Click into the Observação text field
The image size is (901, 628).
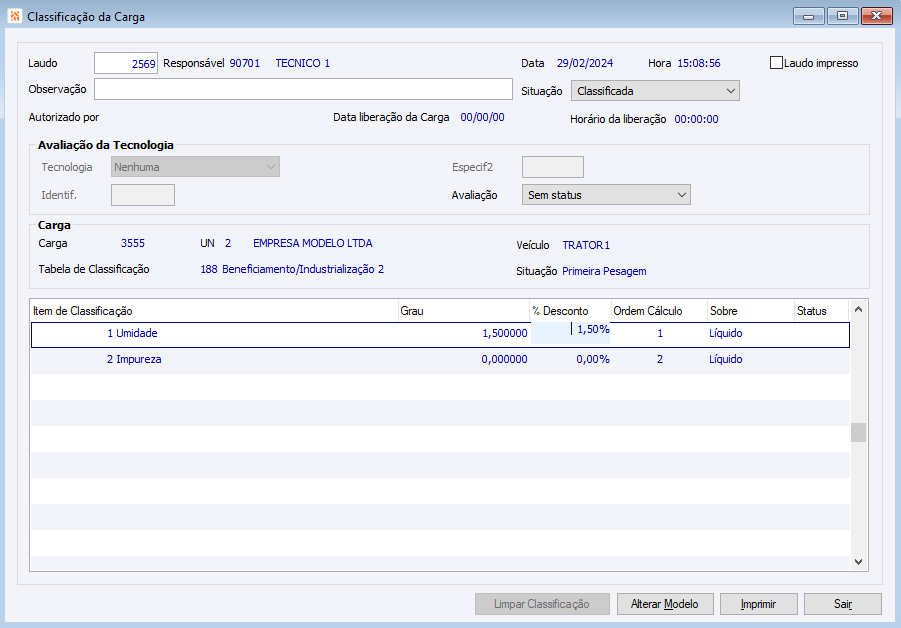[x=303, y=89]
